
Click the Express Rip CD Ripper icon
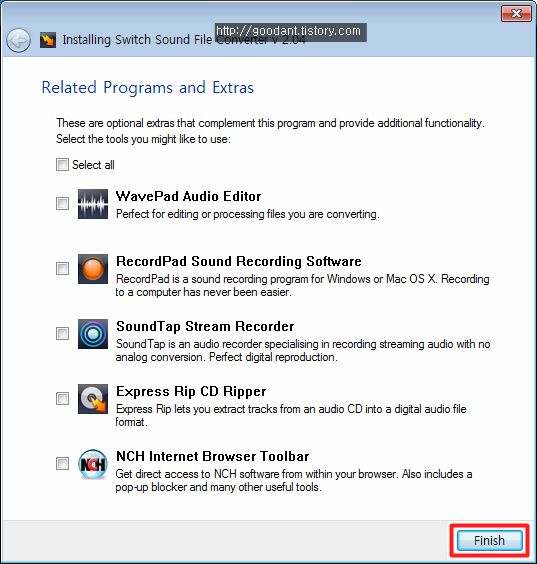pyautogui.click(x=93, y=399)
